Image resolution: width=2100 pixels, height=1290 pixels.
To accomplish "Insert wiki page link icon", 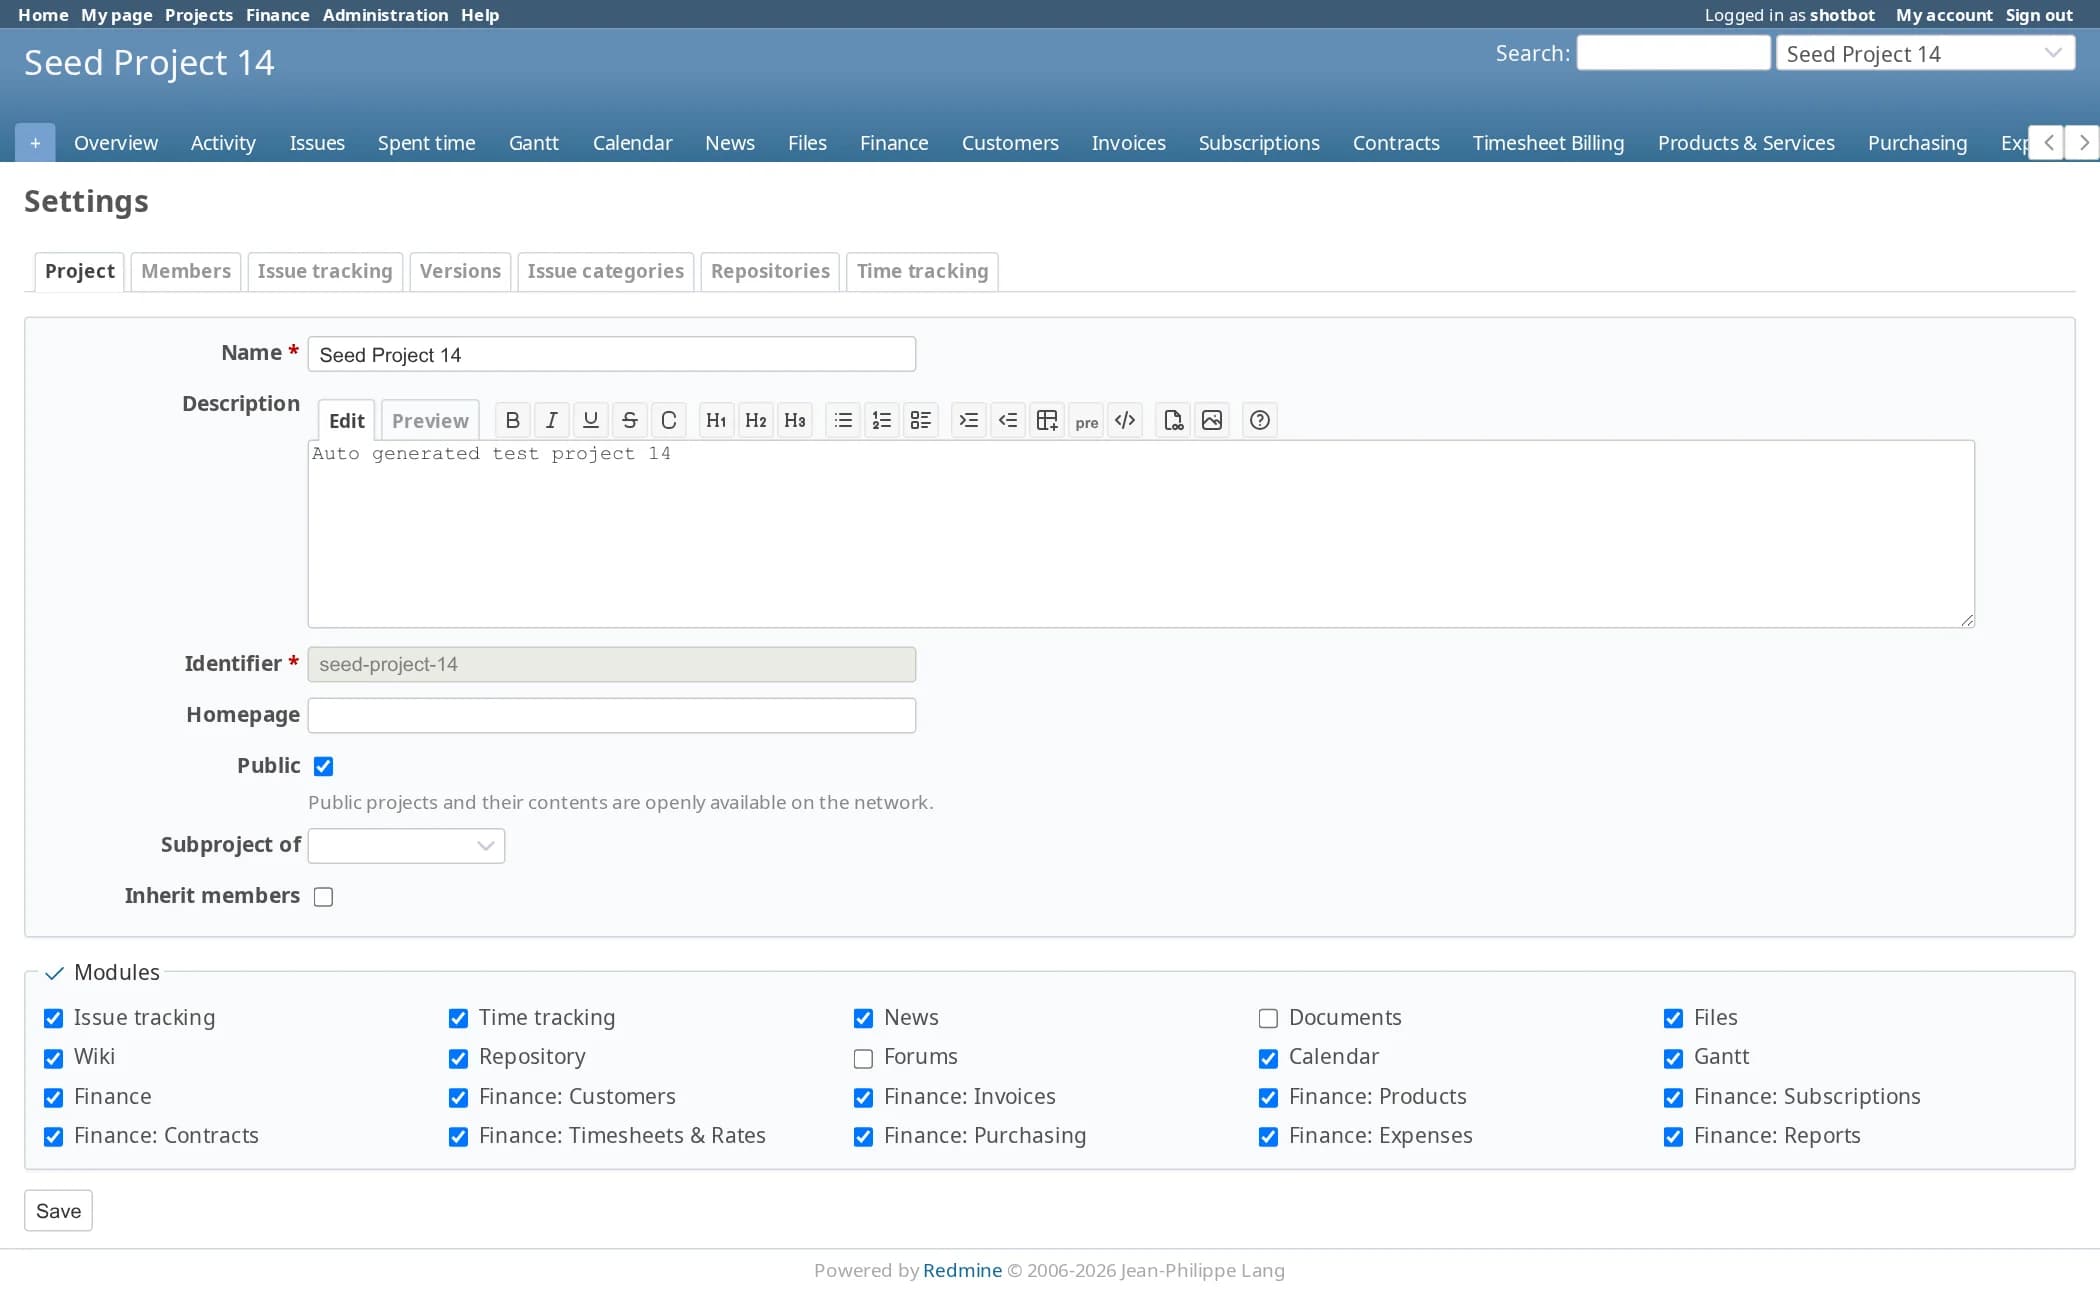I will 1173,420.
